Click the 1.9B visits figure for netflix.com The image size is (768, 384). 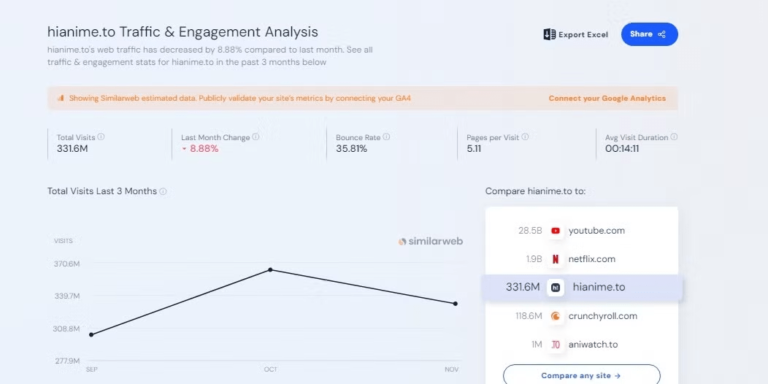coord(534,259)
